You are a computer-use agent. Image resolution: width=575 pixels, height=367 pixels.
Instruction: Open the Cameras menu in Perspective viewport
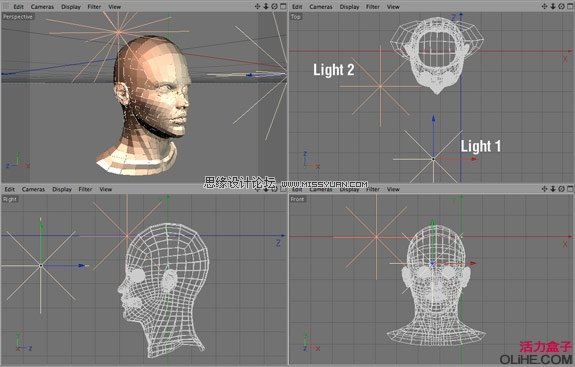coord(42,7)
